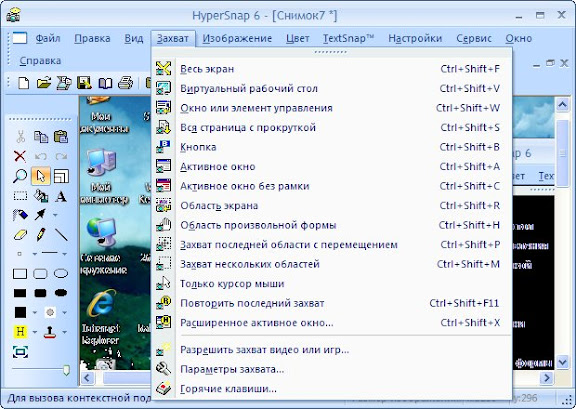576x409 pixels.
Task: Click the Save diskette icon in toolbar
Action: pos(84,83)
